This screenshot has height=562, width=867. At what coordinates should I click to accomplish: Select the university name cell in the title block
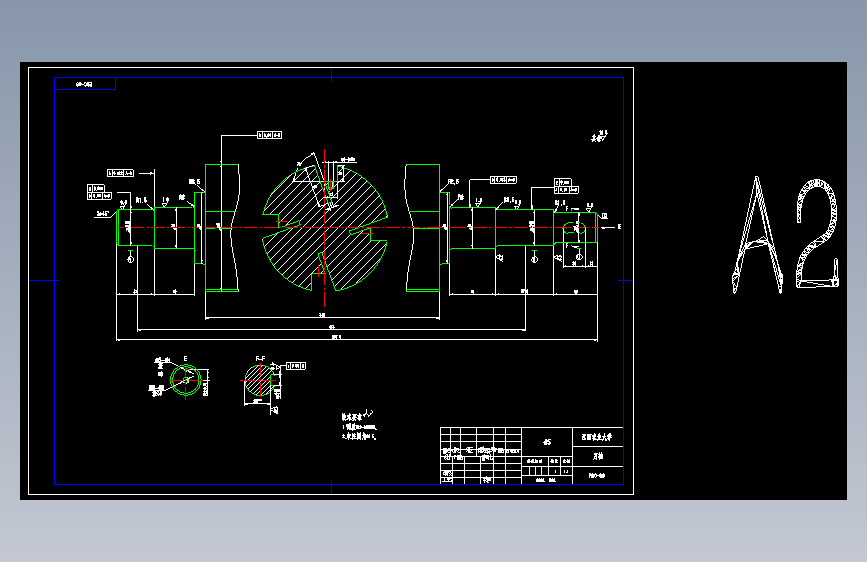[x=598, y=437]
